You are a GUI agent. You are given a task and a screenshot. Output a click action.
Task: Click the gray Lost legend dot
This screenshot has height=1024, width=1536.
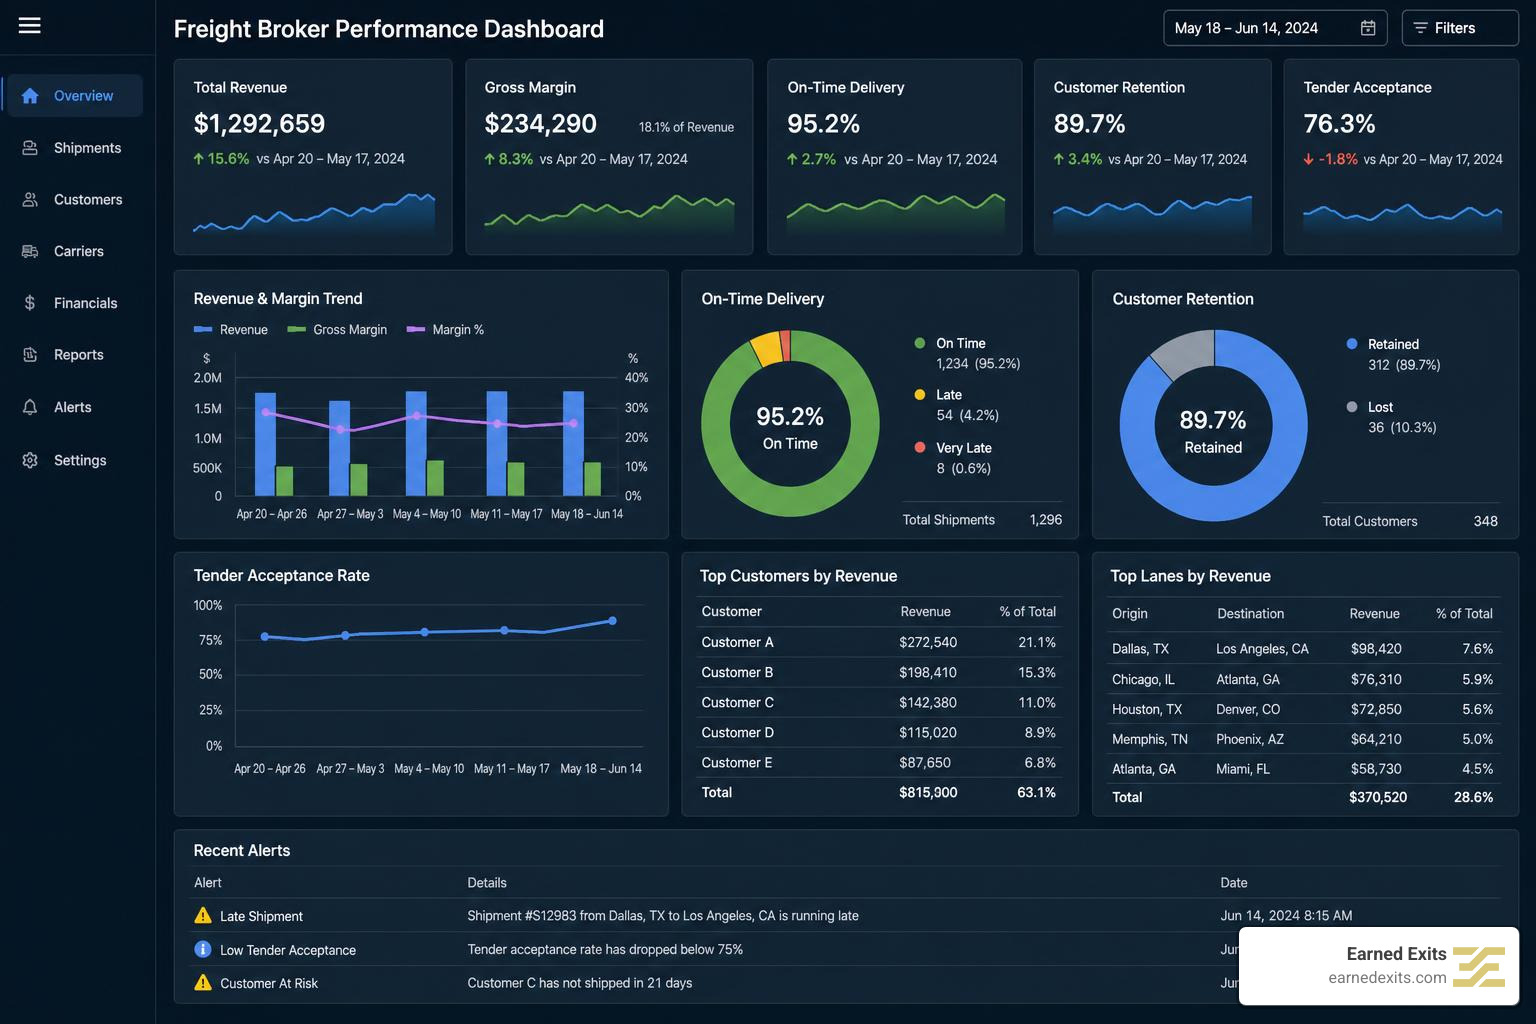coord(1352,407)
